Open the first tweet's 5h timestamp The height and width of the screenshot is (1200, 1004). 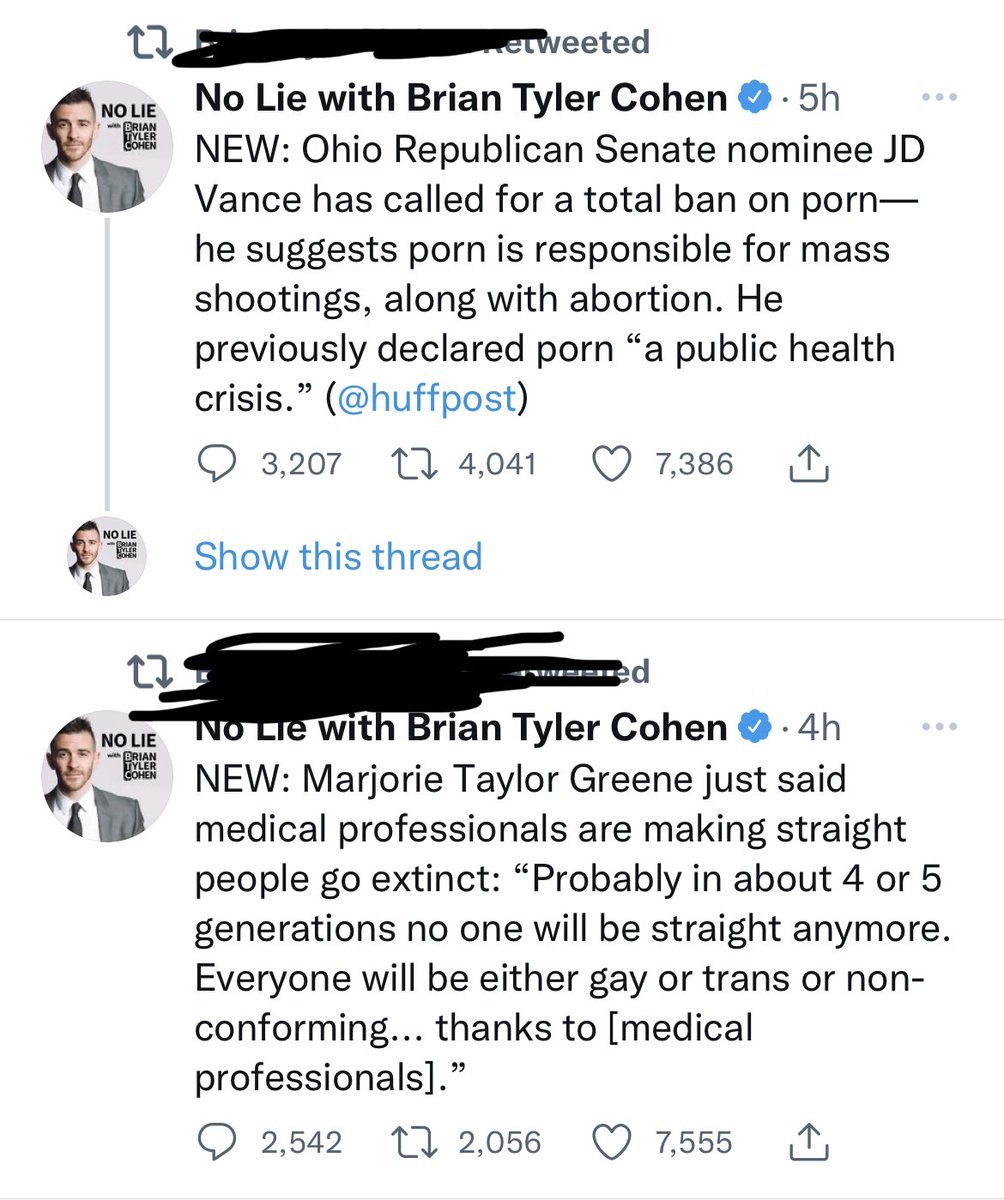820,99
